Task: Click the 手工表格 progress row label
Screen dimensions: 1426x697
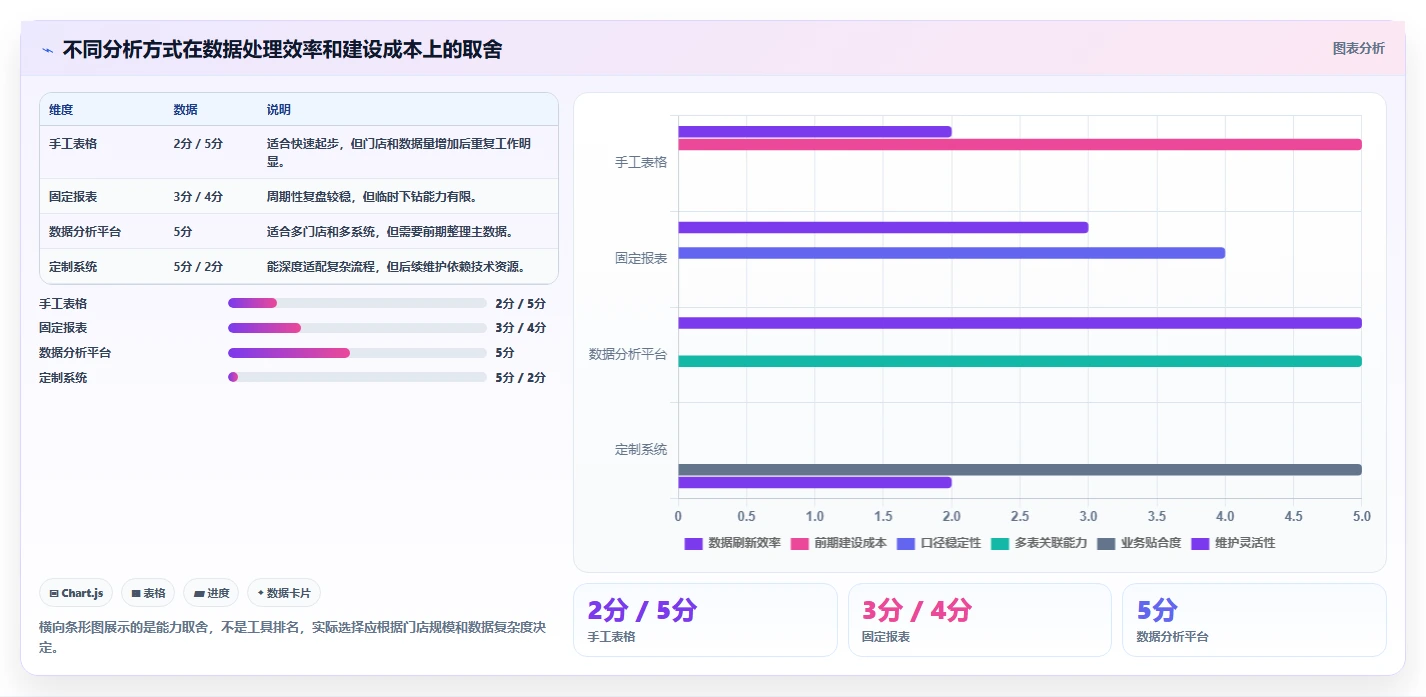Action: coord(63,303)
